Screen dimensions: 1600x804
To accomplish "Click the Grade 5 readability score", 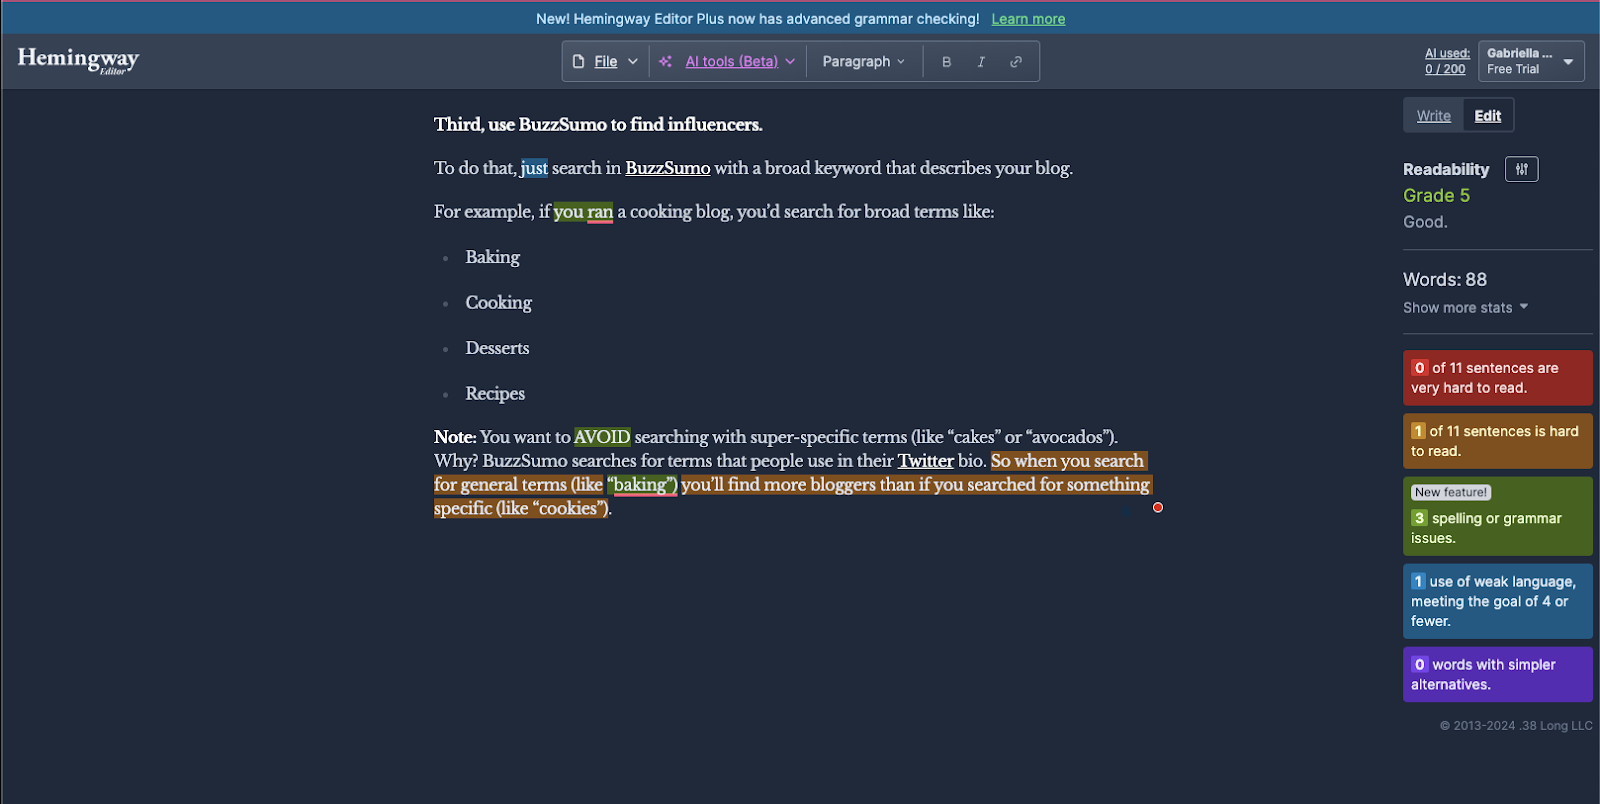I will coord(1436,195).
